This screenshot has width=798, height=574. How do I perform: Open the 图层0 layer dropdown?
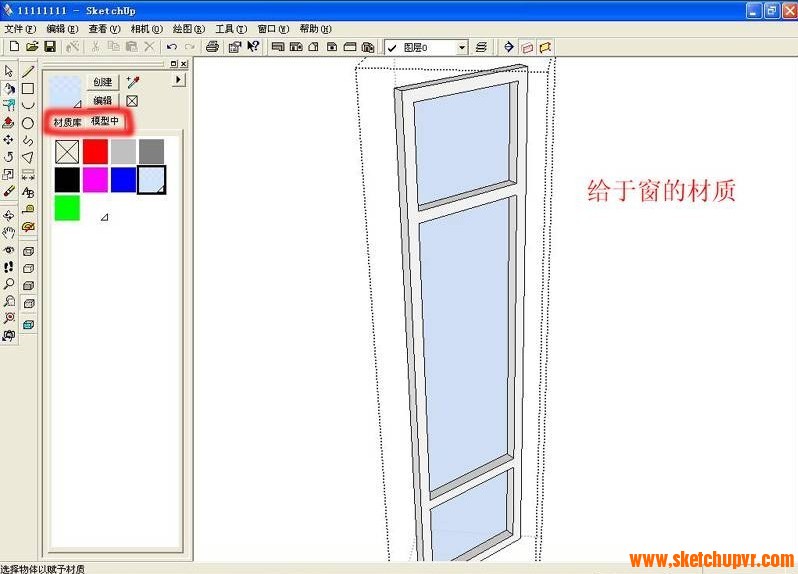(x=462, y=47)
